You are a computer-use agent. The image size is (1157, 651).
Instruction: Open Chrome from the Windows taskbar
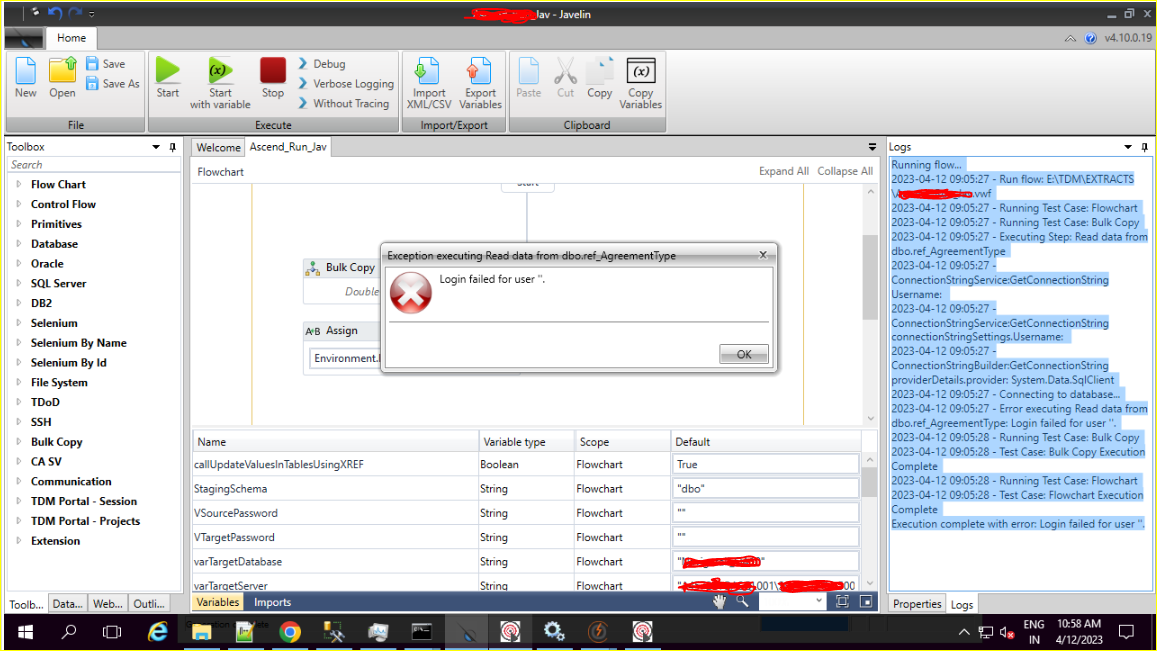[290, 631]
